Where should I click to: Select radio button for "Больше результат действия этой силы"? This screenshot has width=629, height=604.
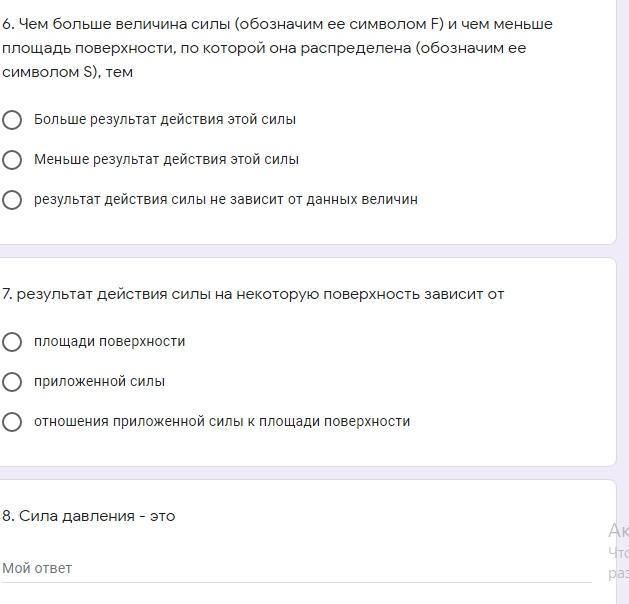(x=12, y=120)
